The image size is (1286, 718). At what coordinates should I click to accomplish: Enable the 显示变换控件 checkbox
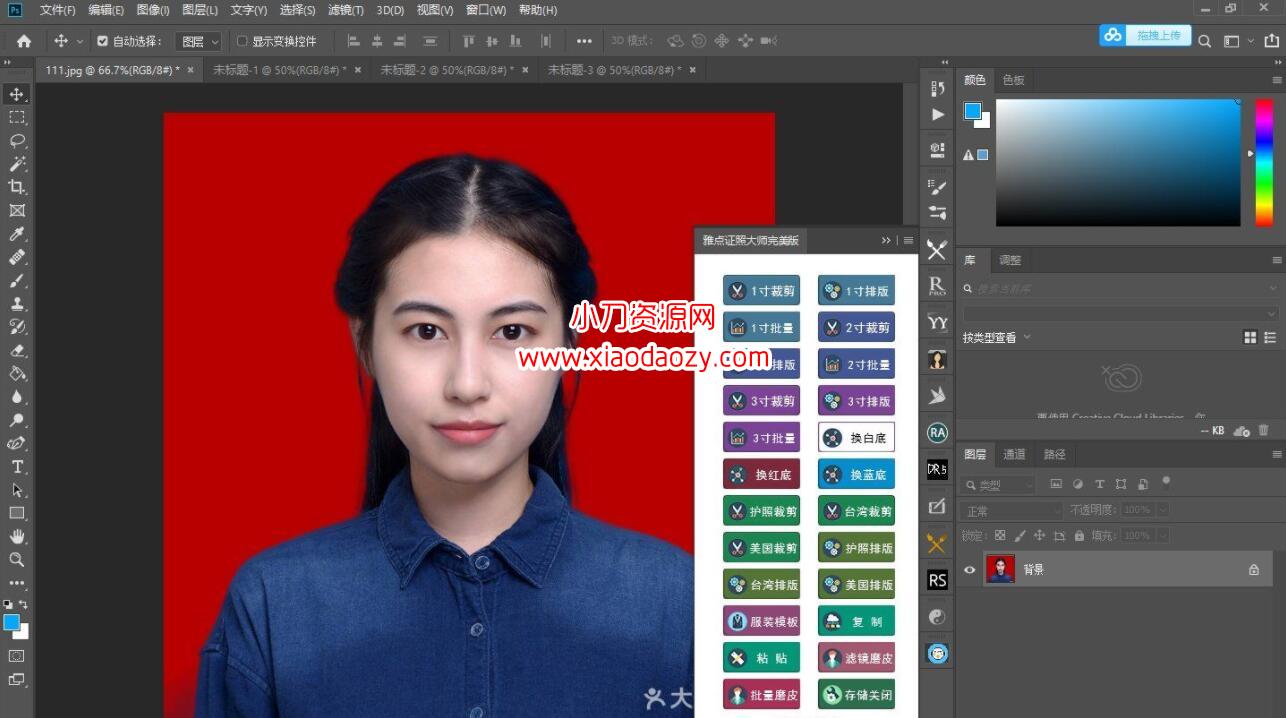[241, 41]
